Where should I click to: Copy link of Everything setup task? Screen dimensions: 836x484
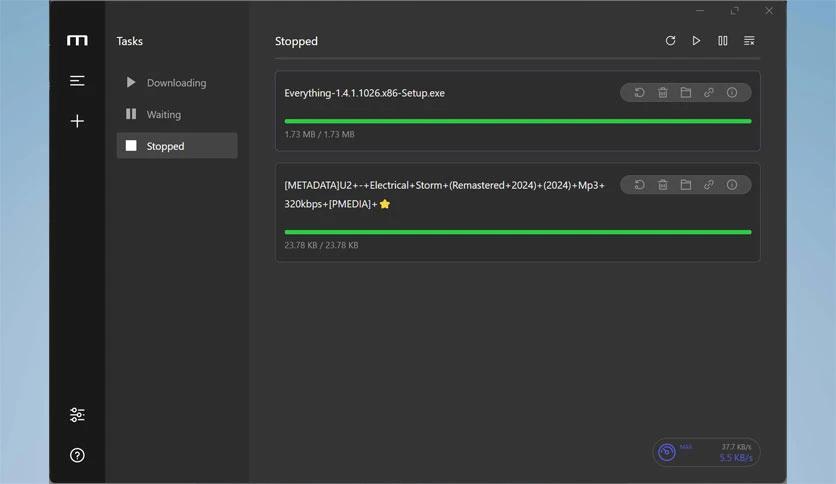[709, 93]
